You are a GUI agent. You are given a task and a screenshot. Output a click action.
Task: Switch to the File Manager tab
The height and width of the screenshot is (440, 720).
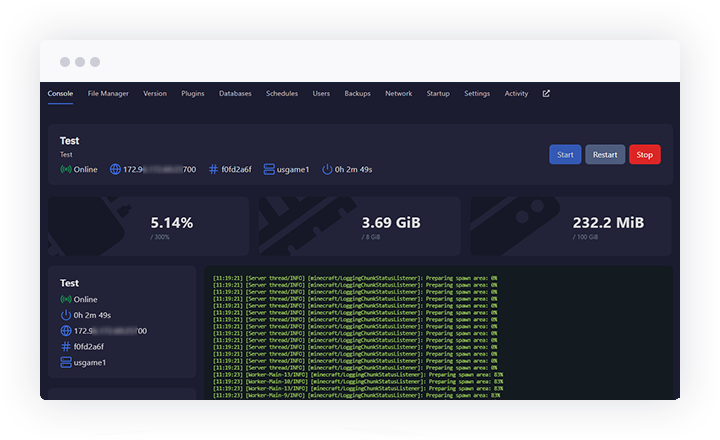click(x=108, y=93)
